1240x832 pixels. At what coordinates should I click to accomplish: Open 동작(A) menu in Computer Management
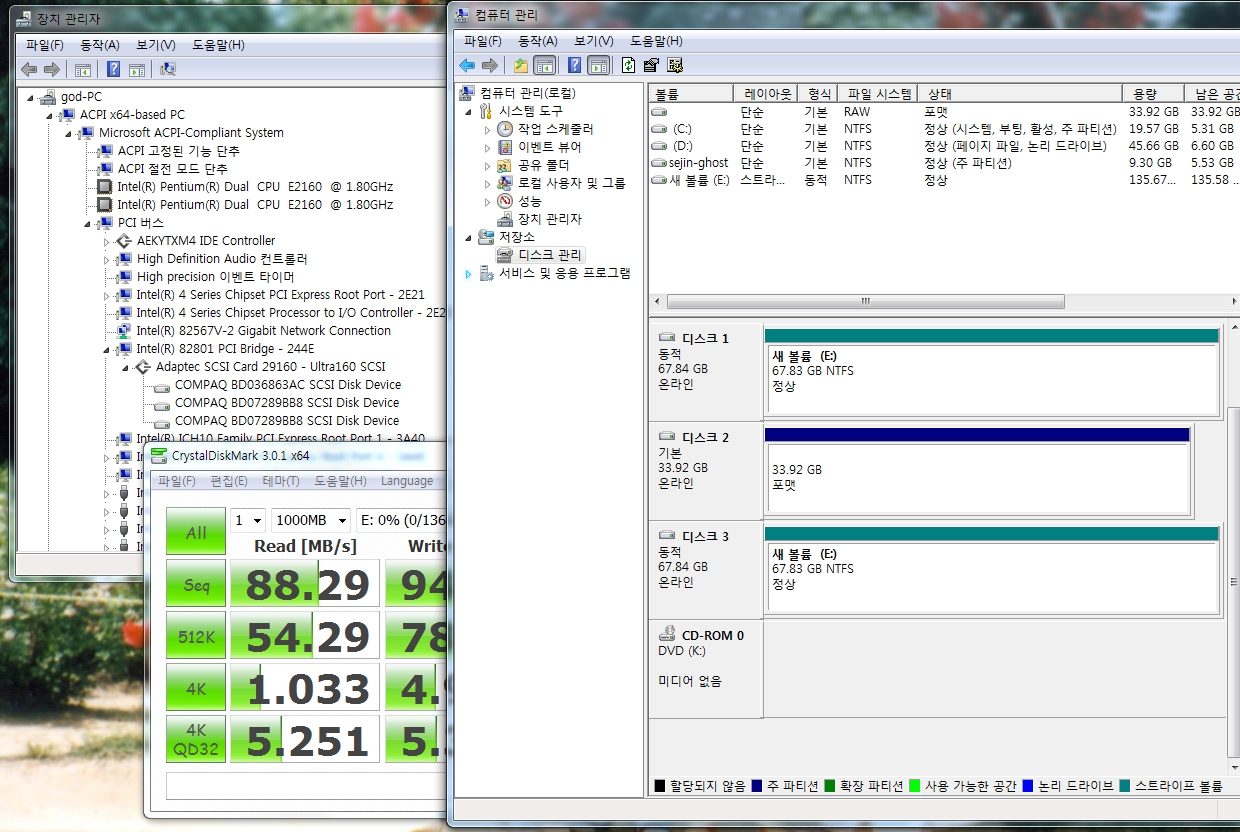tap(538, 41)
